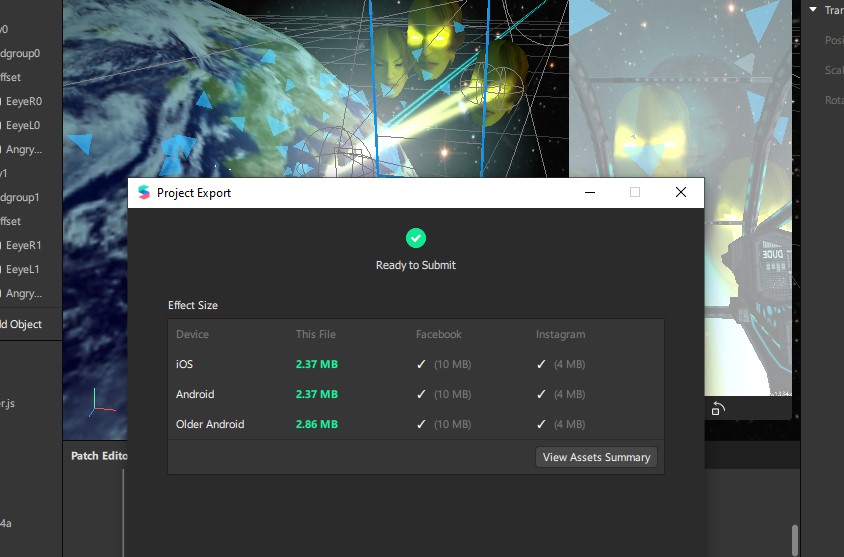The width and height of the screenshot is (844, 557).
Task: Select dgroup1 in the scene tree
Action: click(x=20, y=198)
